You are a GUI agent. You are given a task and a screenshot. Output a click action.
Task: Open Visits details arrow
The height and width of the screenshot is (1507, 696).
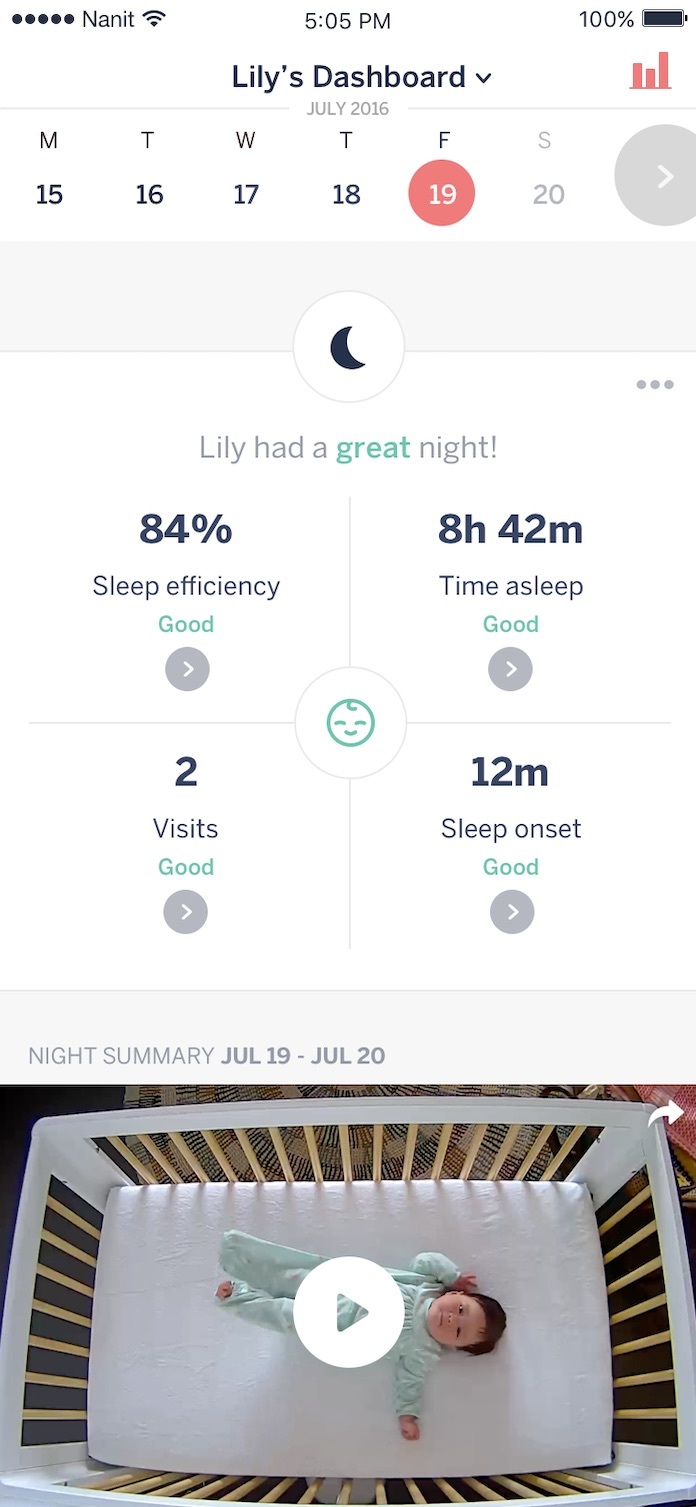186,912
